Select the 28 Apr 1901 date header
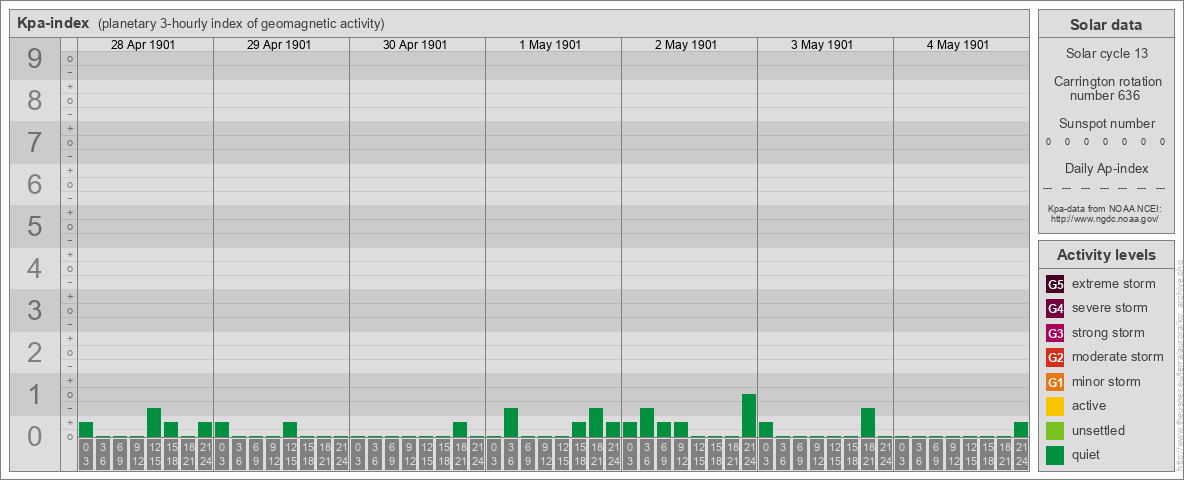The width and height of the screenshot is (1184, 480). 143,45
